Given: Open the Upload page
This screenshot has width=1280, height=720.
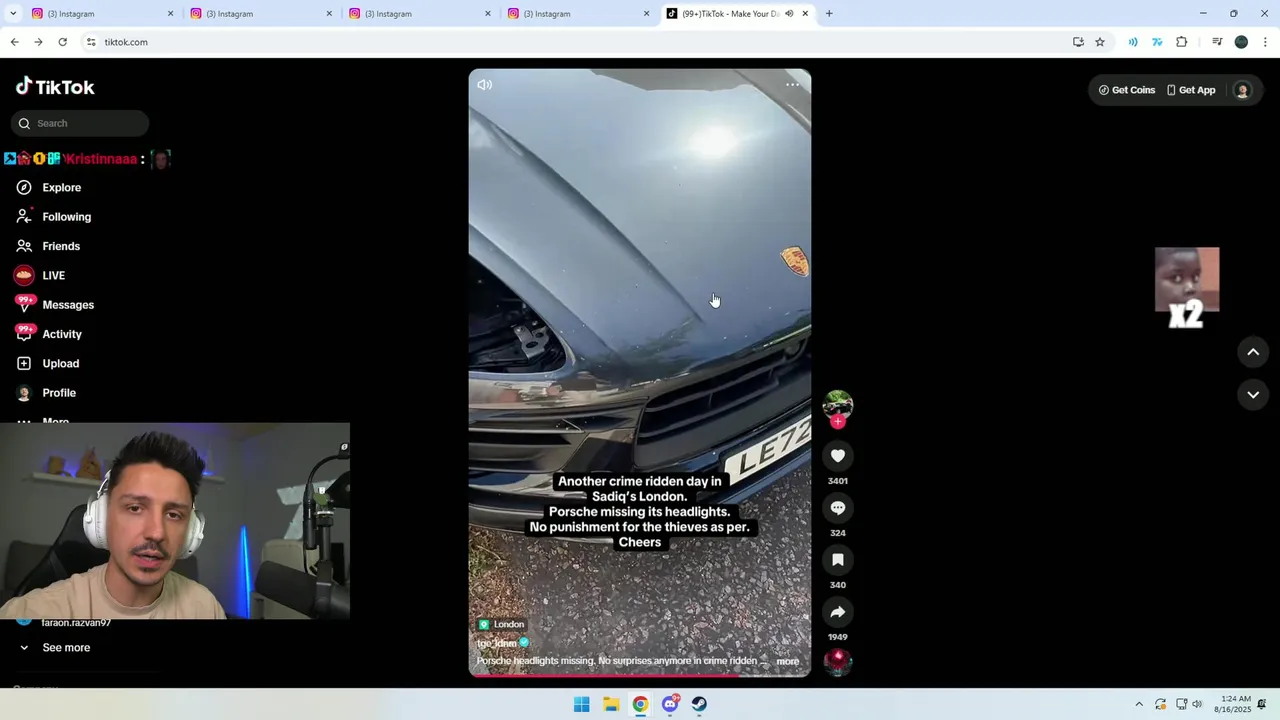Looking at the screenshot, I should (x=60, y=364).
